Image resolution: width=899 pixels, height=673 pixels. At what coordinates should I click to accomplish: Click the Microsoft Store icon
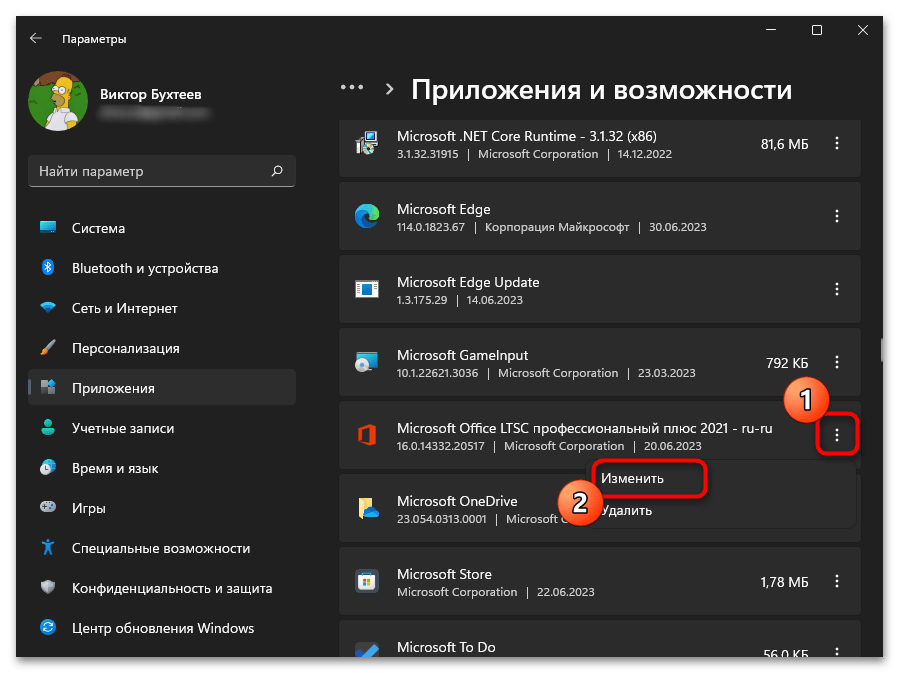pos(367,581)
